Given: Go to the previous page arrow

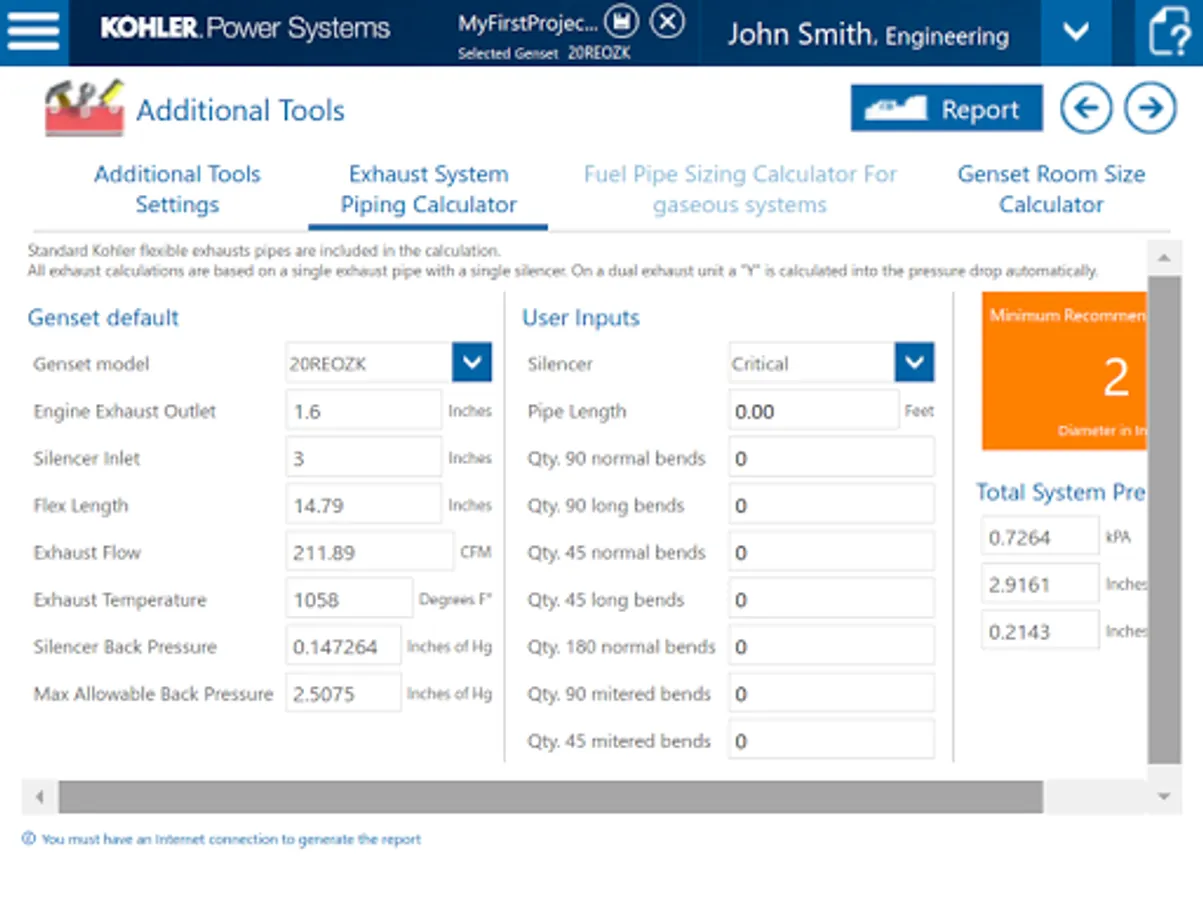Looking at the screenshot, I should click(x=1087, y=108).
